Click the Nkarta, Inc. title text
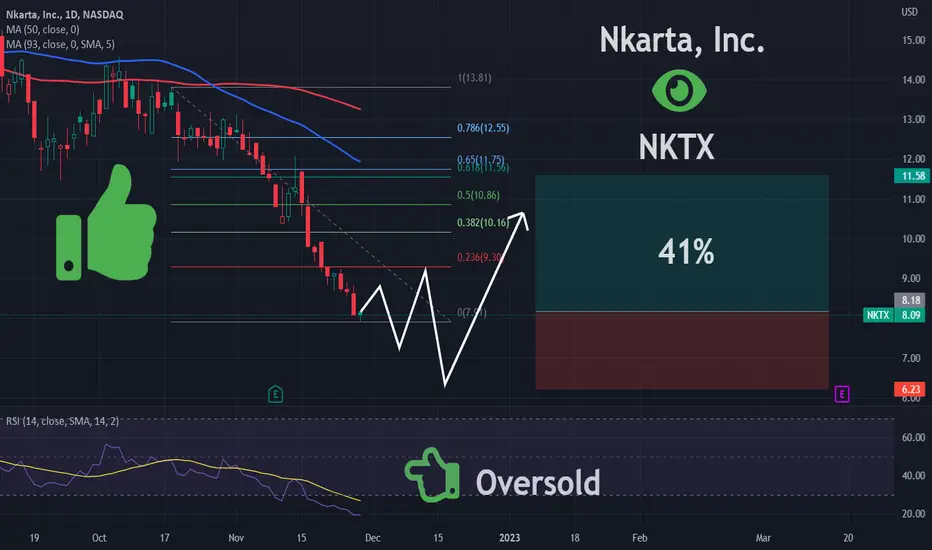The width and height of the screenshot is (932, 550). click(x=682, y=40)
